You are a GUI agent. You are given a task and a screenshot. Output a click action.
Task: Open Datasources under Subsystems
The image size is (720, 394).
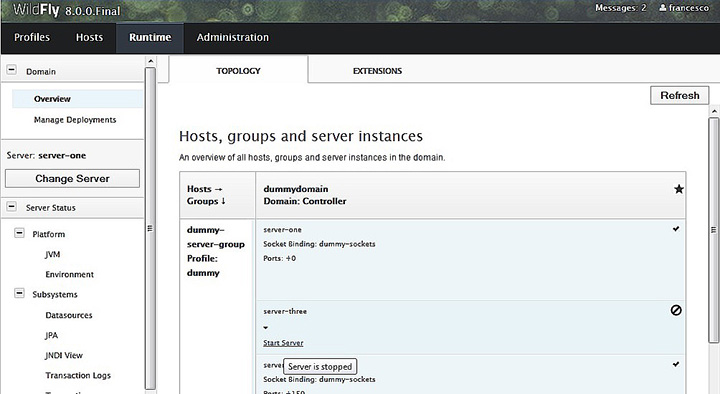69,315
